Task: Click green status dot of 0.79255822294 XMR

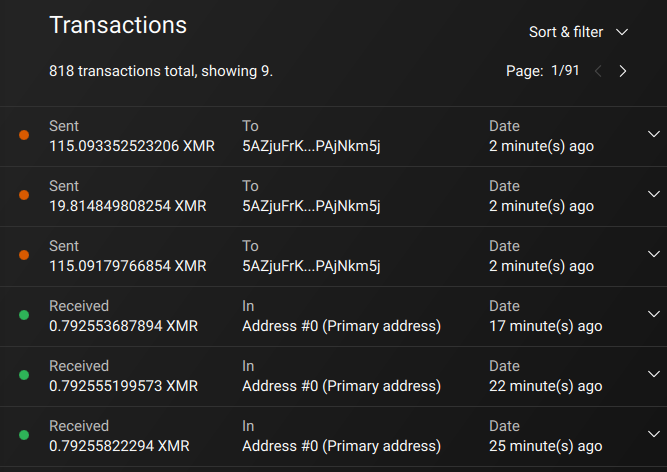Action: pyautogui.click(x=24, y=435)
